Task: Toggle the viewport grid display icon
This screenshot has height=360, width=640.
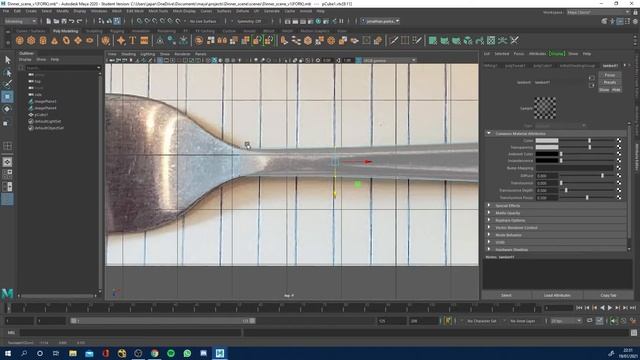Action: point(160,60)
